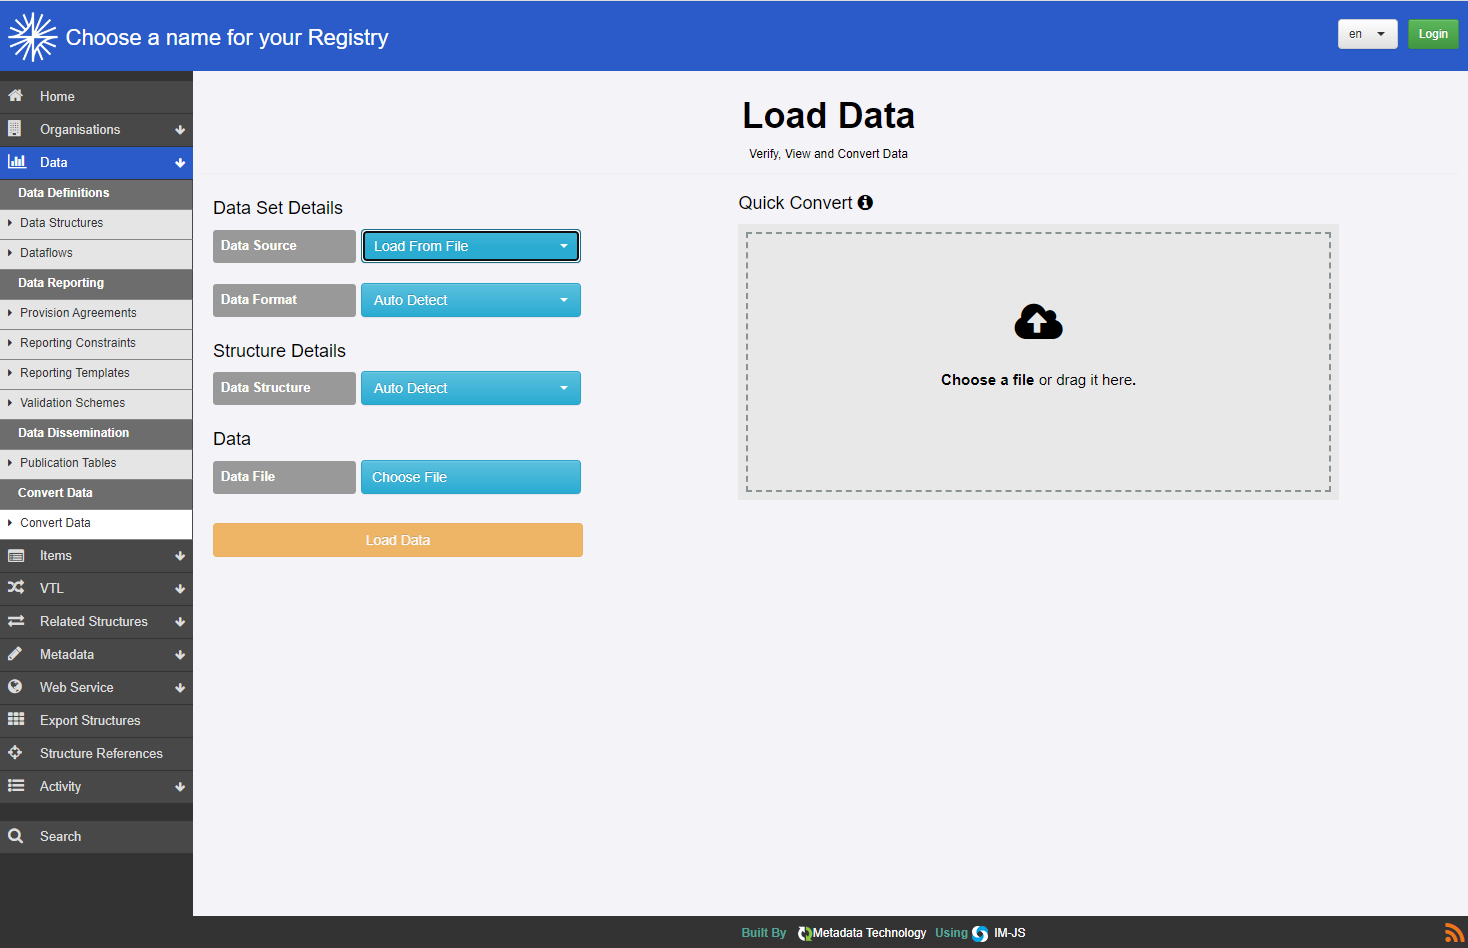Viewport: 1468px width, 948px height.
Task: Click the Quick Convert info icon
Action: pyautogui.click(x=865, y=203)
